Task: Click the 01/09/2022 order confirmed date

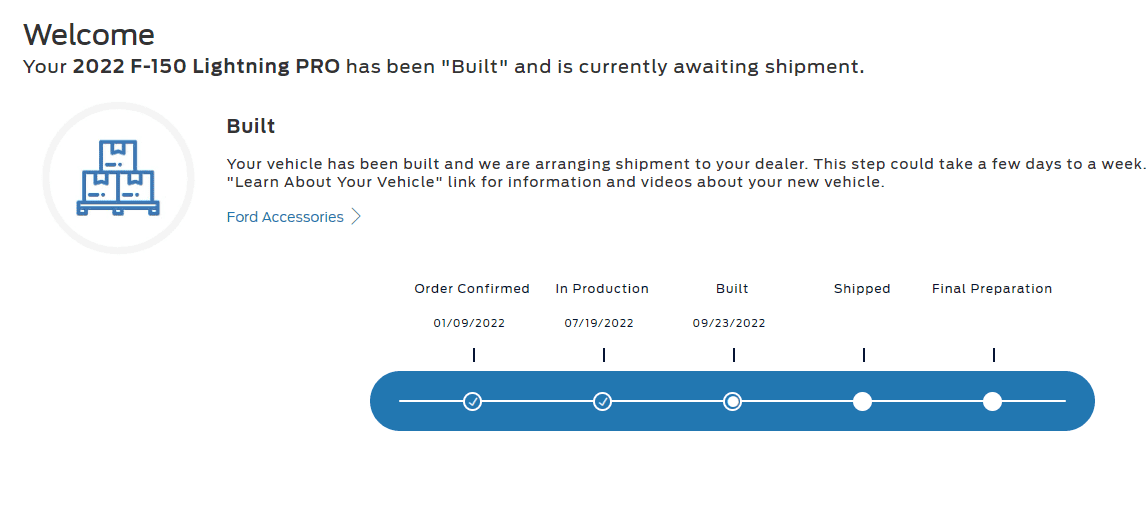Action: pos(469,323)
